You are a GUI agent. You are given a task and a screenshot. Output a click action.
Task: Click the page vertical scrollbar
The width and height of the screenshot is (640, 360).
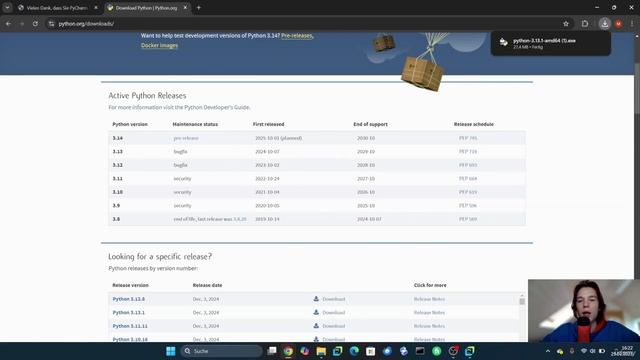pos(637,90)
